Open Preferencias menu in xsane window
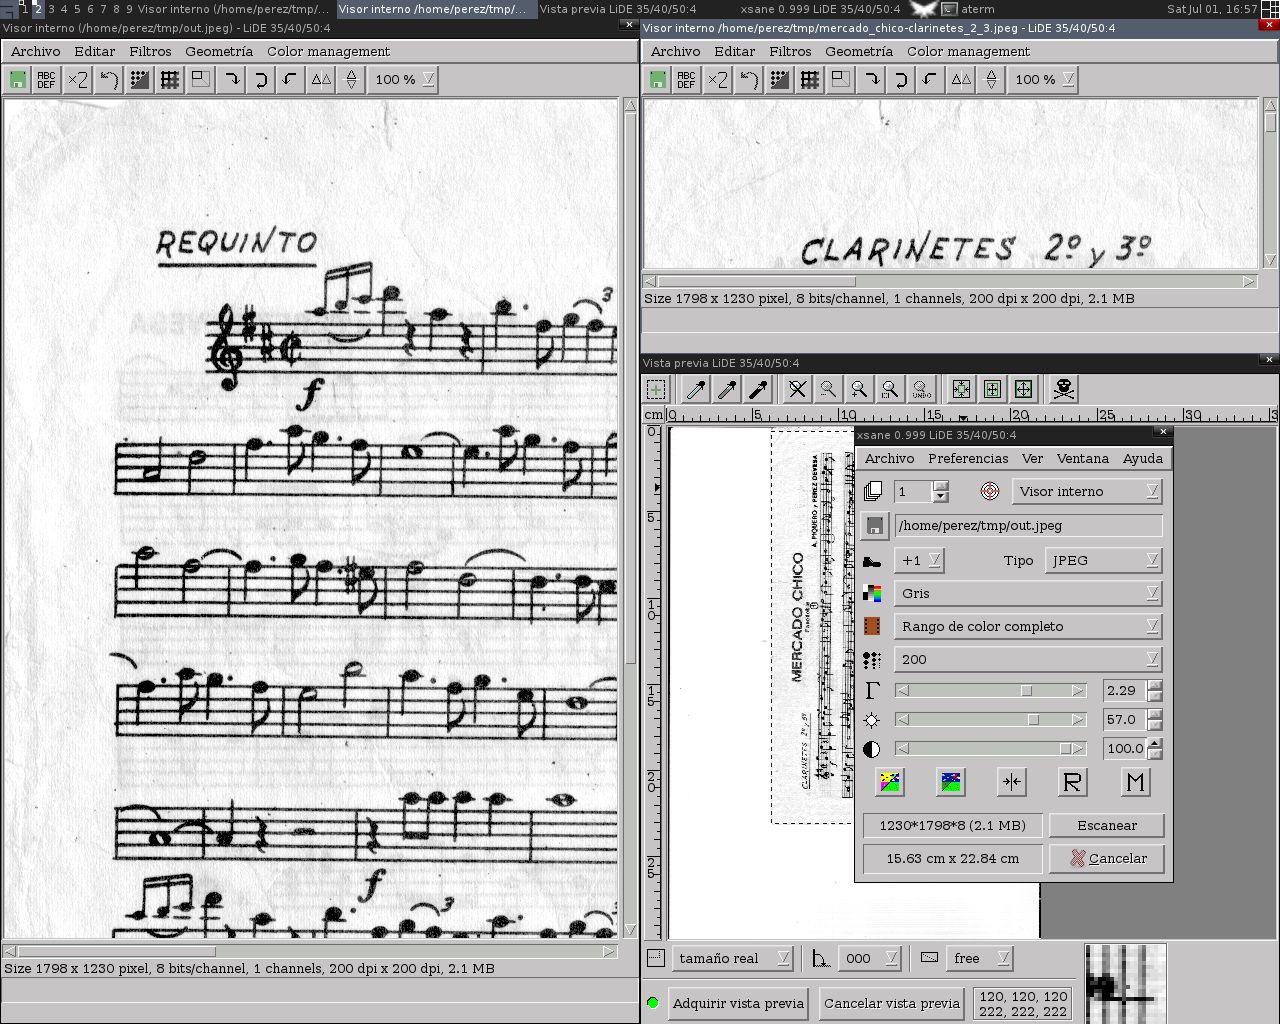Viewport: 1280px width, 1024px height. coord(968,458)
